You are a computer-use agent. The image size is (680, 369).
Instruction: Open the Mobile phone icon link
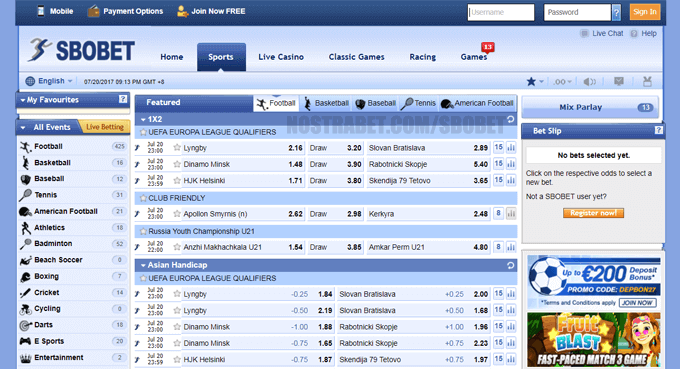tap(41, 11)
